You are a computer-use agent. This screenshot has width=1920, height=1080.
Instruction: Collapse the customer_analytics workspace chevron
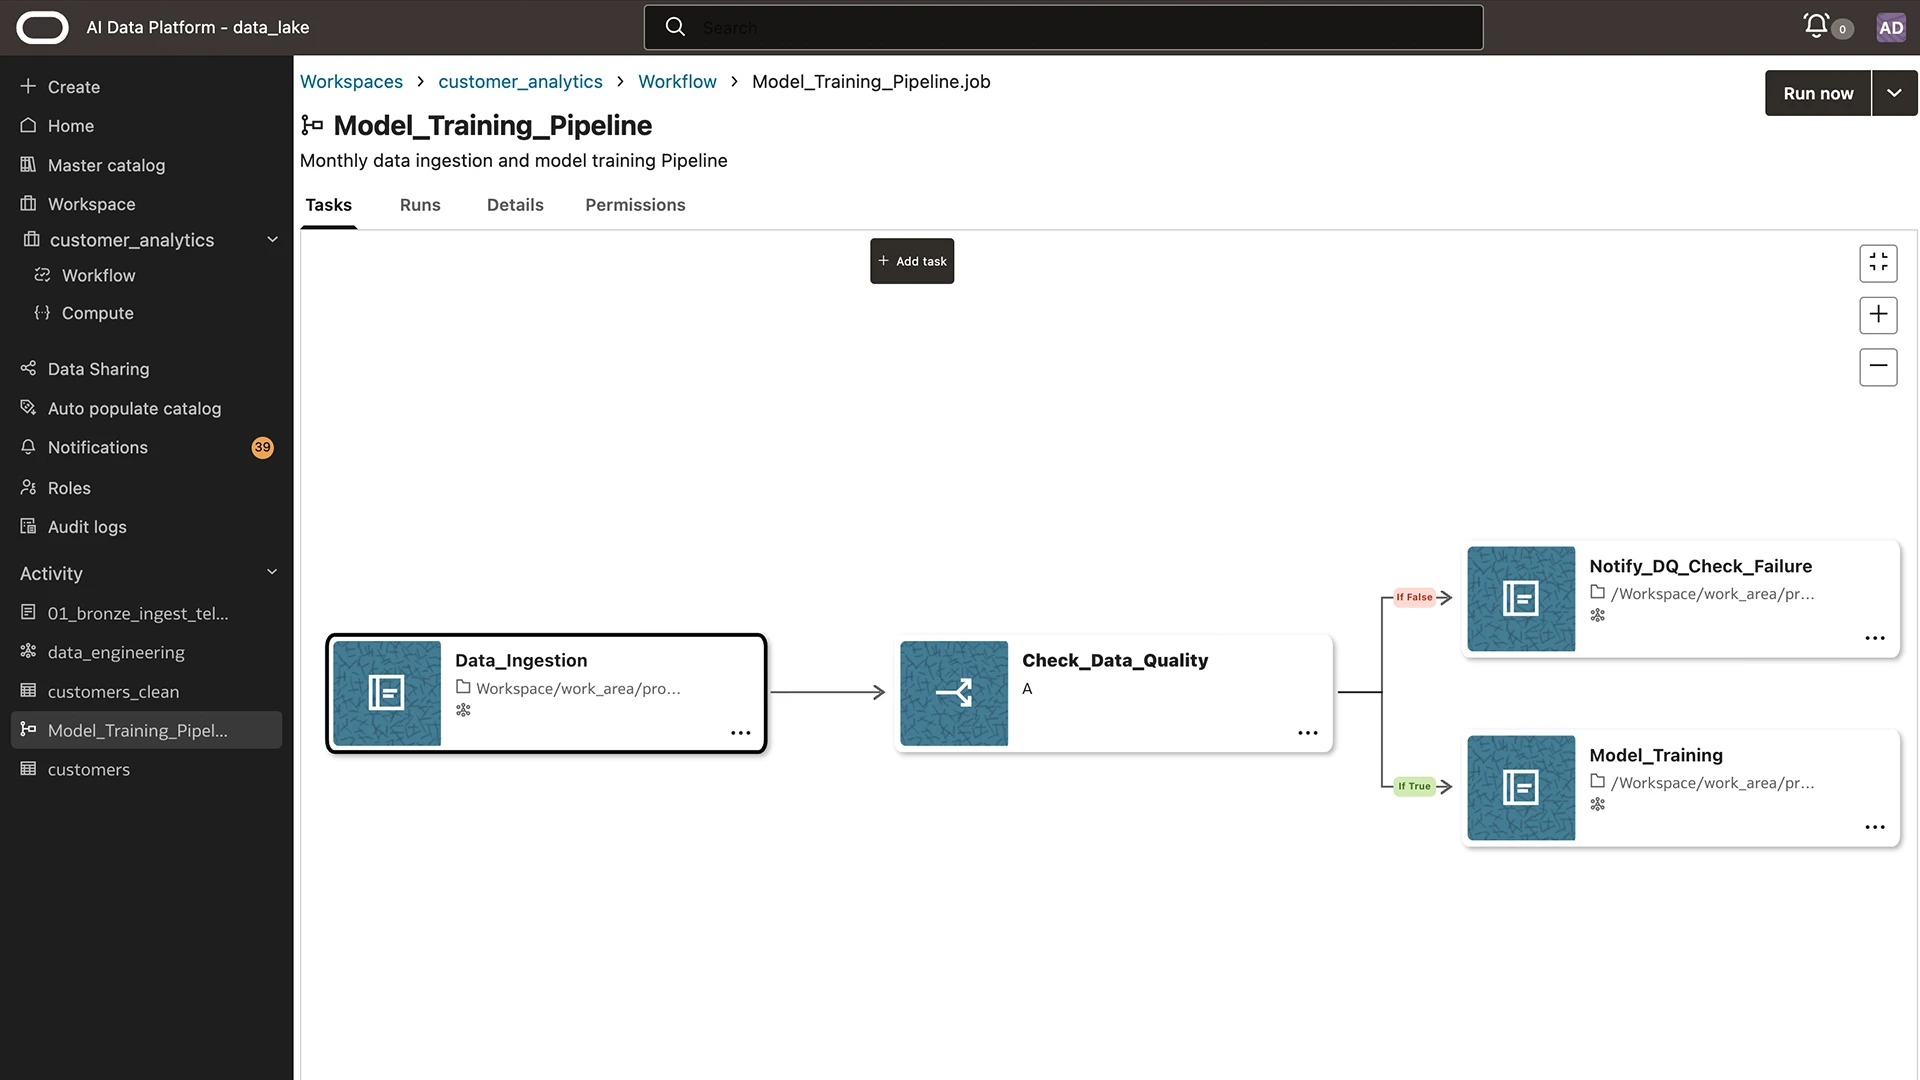(x=272, y=240)
